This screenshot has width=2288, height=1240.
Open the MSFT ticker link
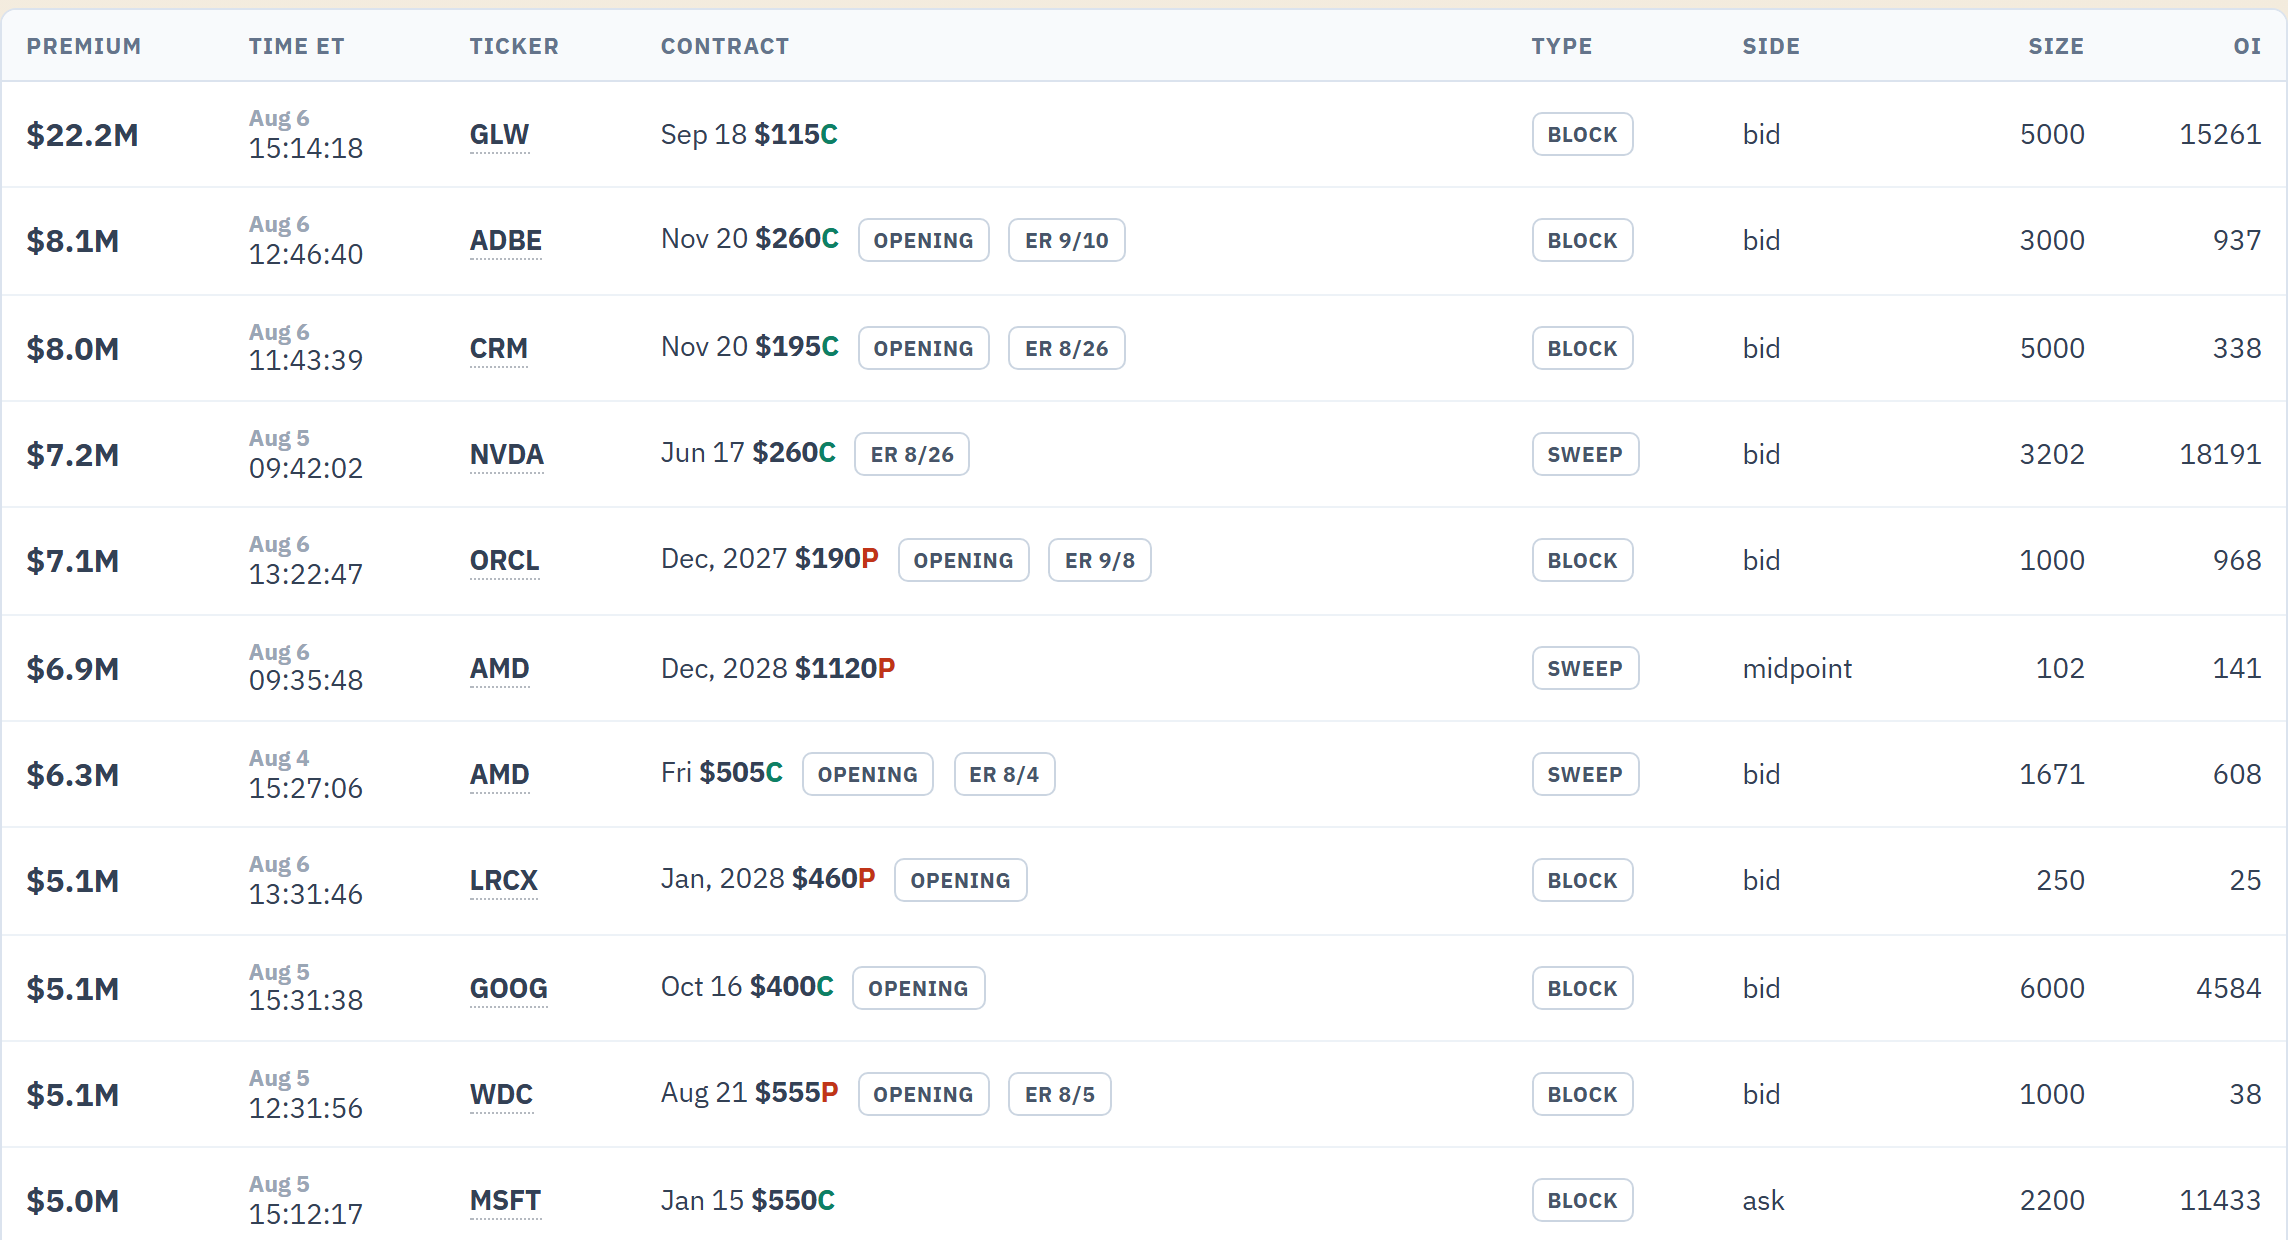click(506, 1200)
